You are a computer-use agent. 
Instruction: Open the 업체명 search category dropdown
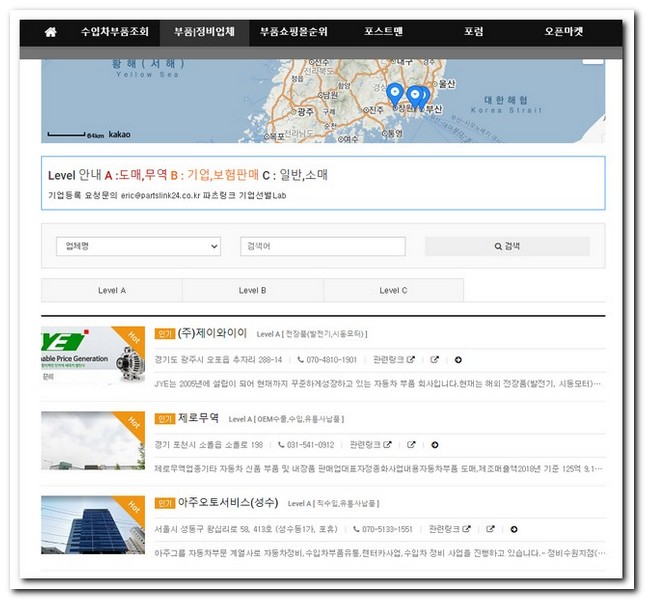point(139,246)
